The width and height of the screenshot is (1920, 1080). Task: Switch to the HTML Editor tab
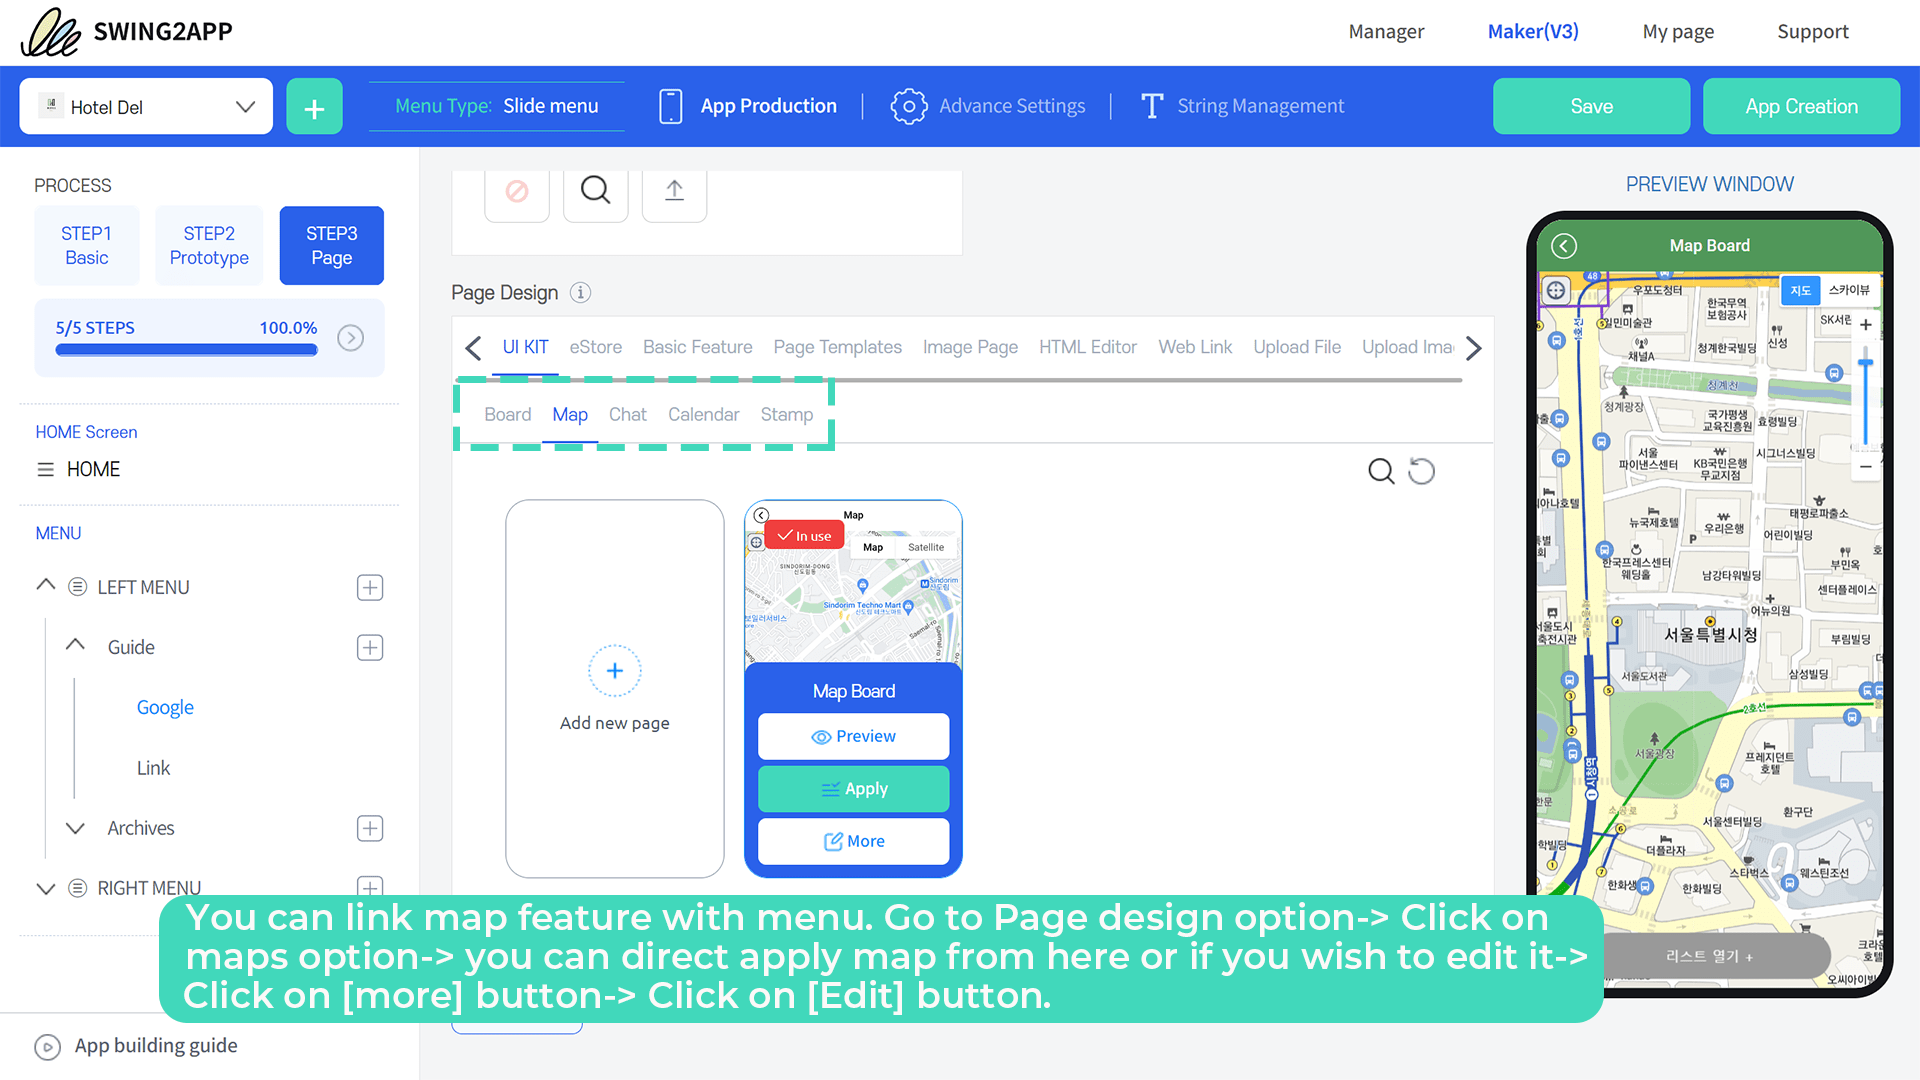click(x=1088, y=347)
